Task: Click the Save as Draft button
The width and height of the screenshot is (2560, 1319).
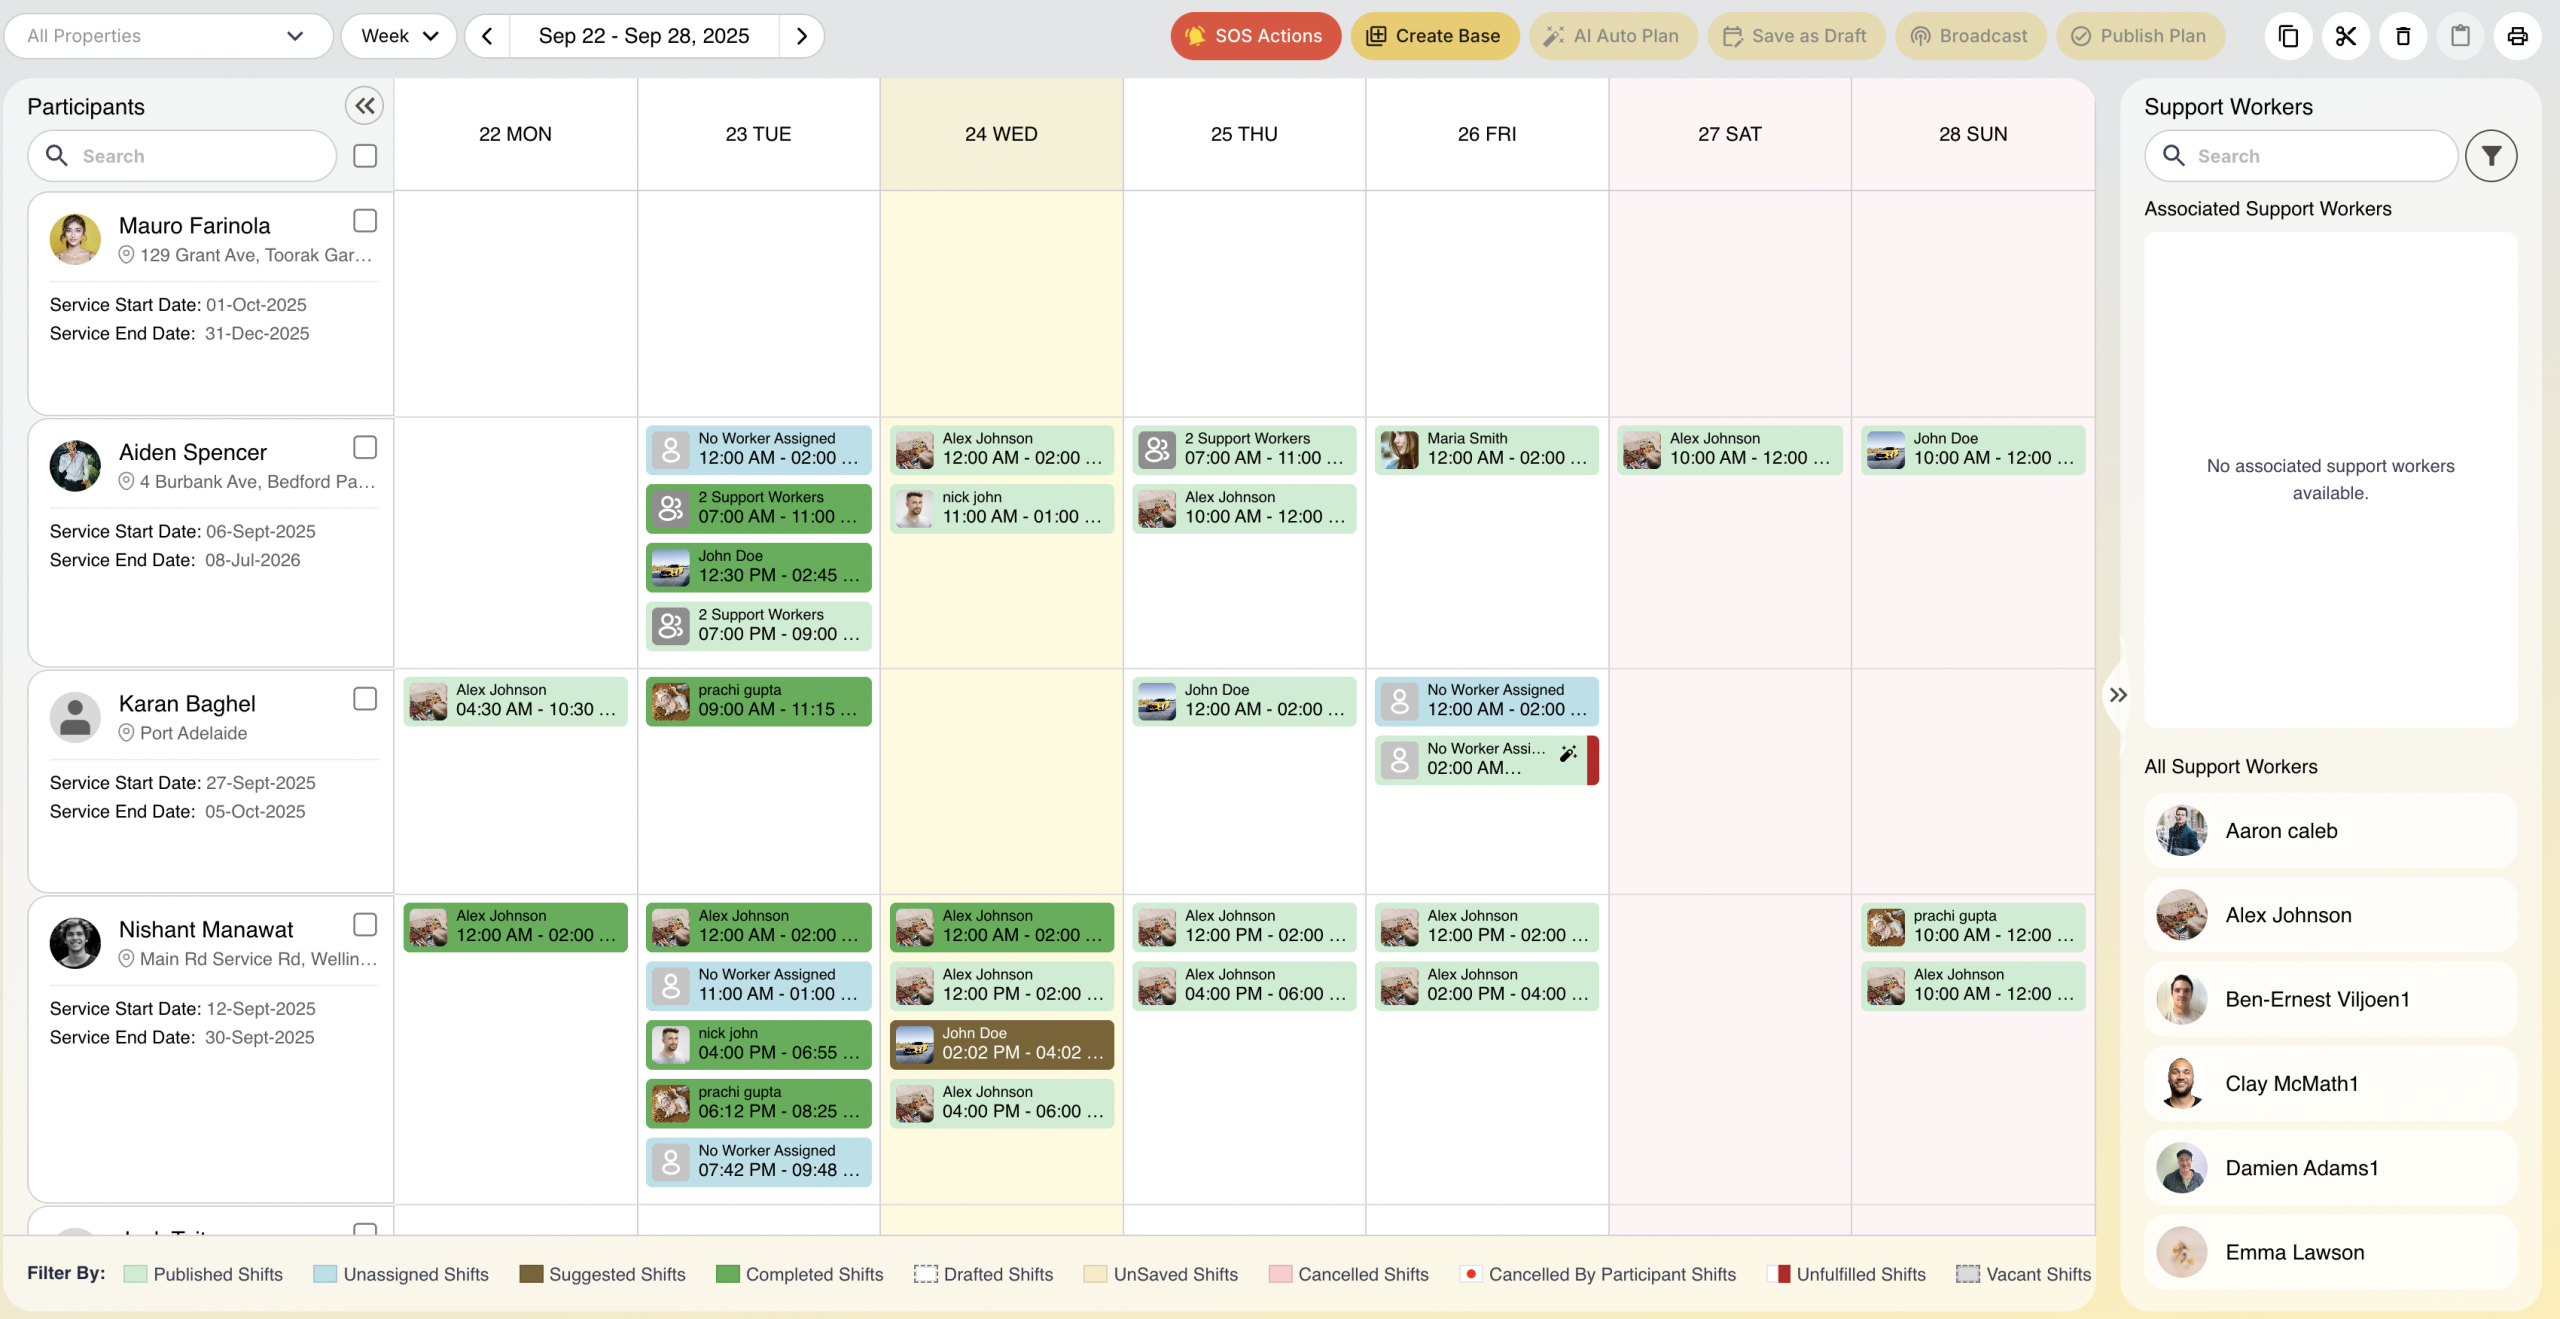Action: (x=1796, y=36)
